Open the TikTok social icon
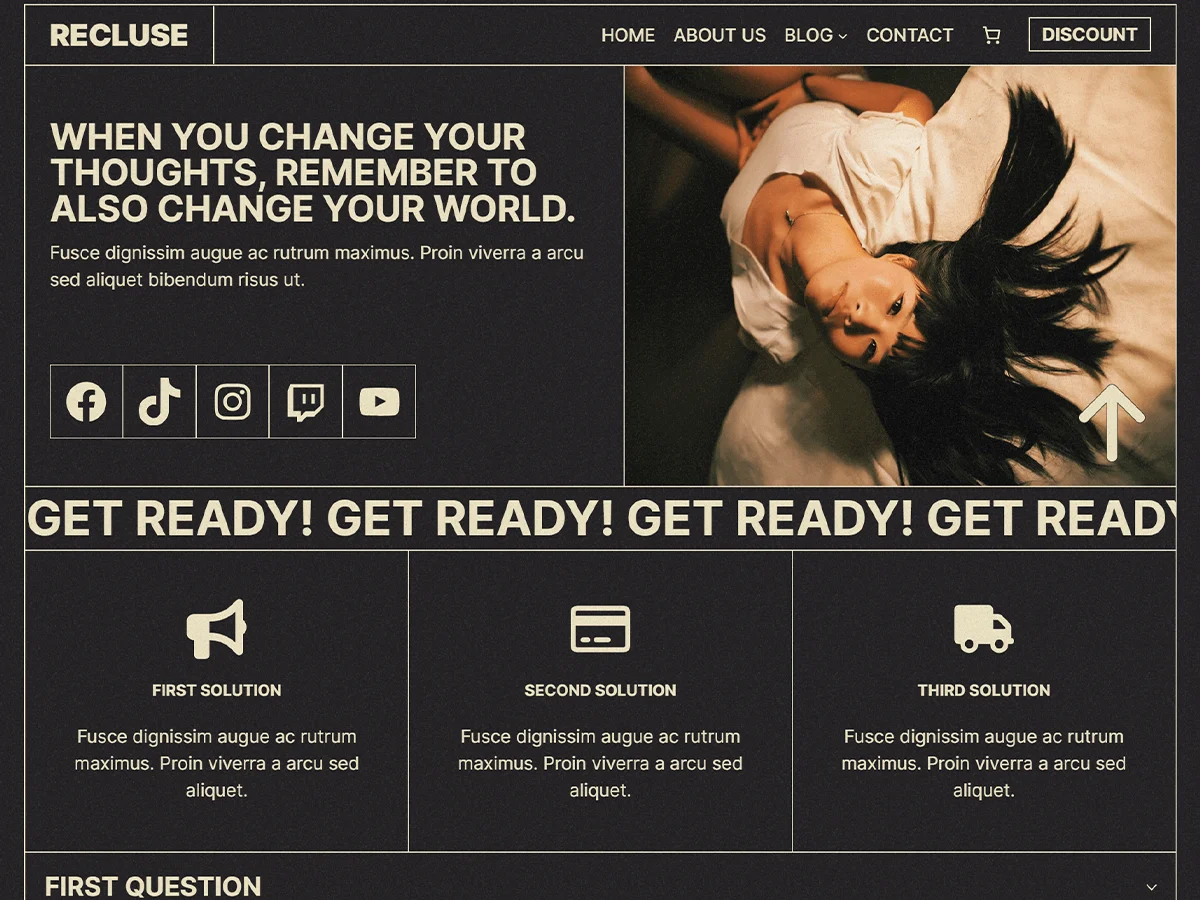 pos(159,402)
